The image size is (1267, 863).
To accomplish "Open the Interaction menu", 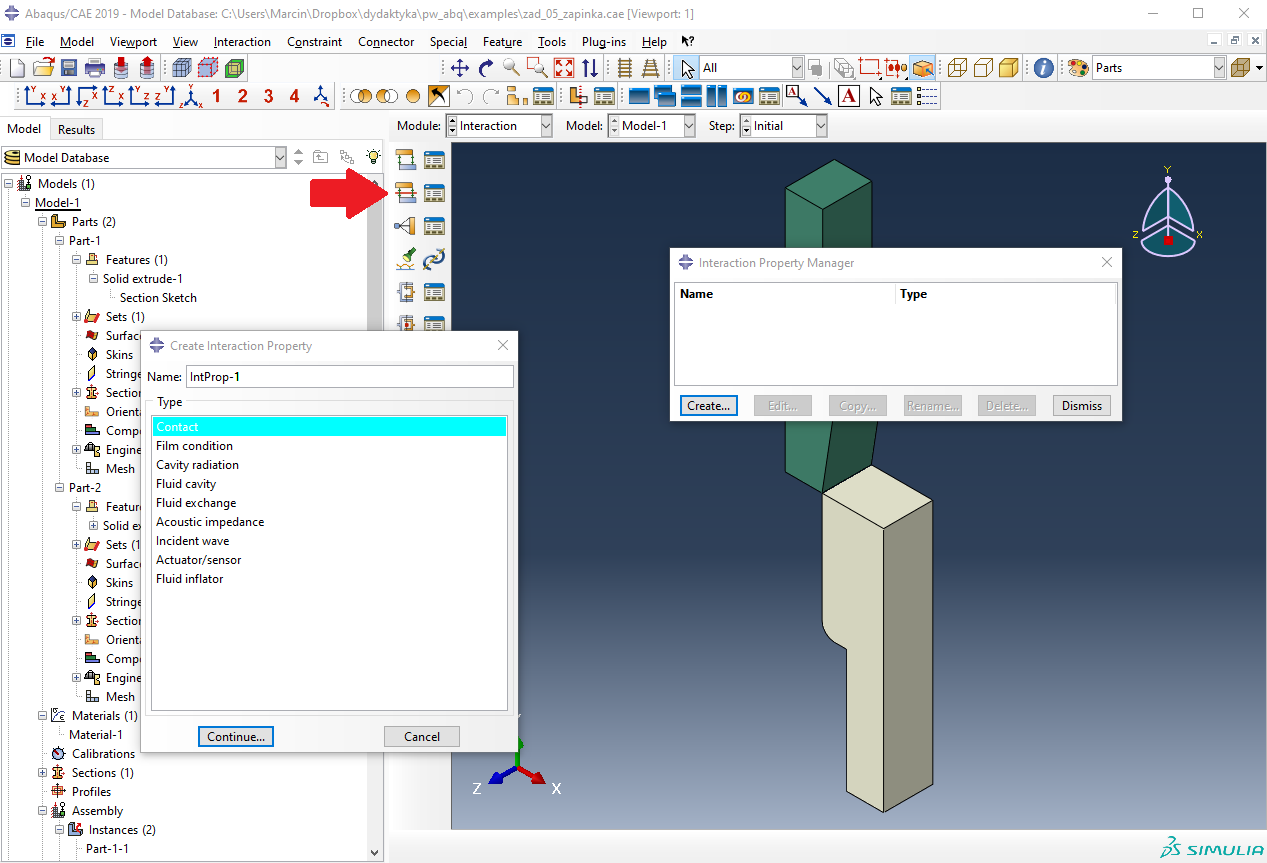I will tap(242, 42).
